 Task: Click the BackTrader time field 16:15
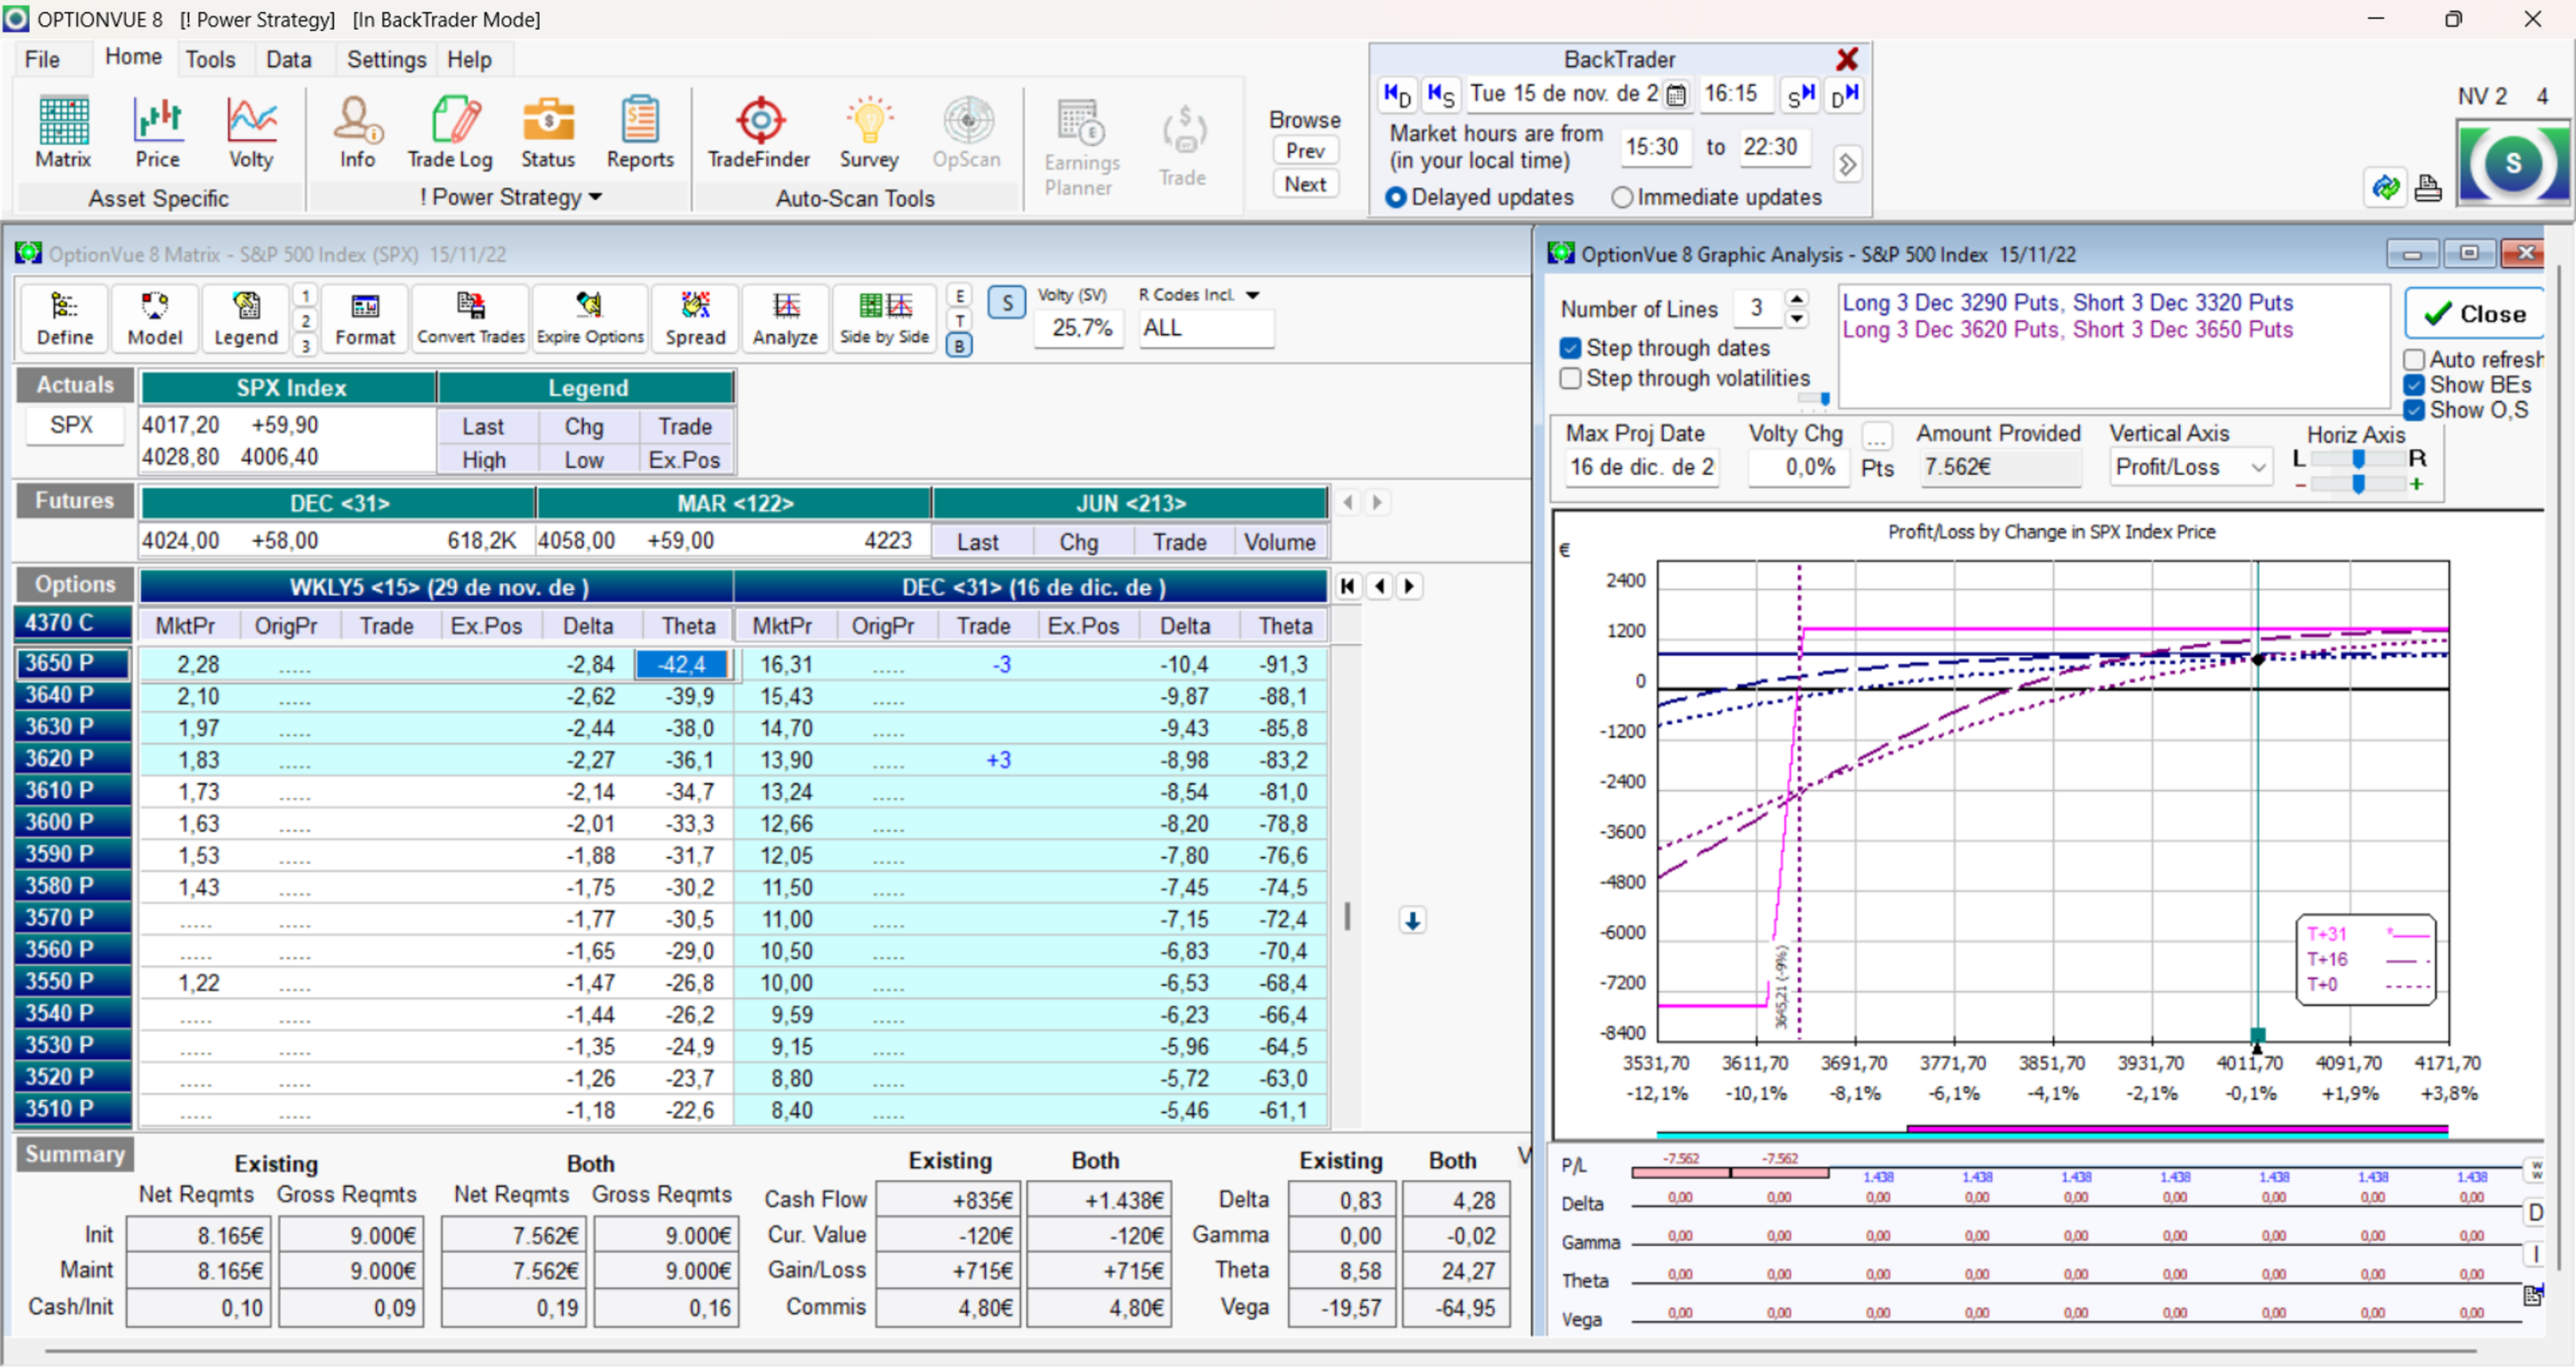[1735, 94]
